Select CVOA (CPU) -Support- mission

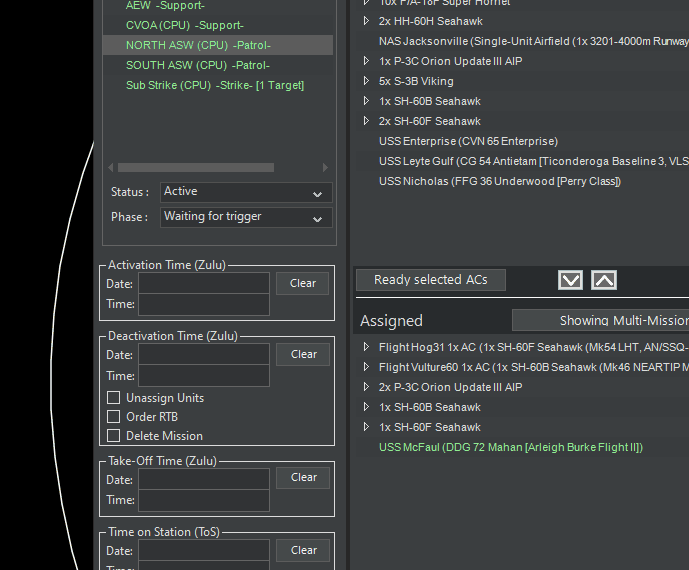(x=185, y=25)
